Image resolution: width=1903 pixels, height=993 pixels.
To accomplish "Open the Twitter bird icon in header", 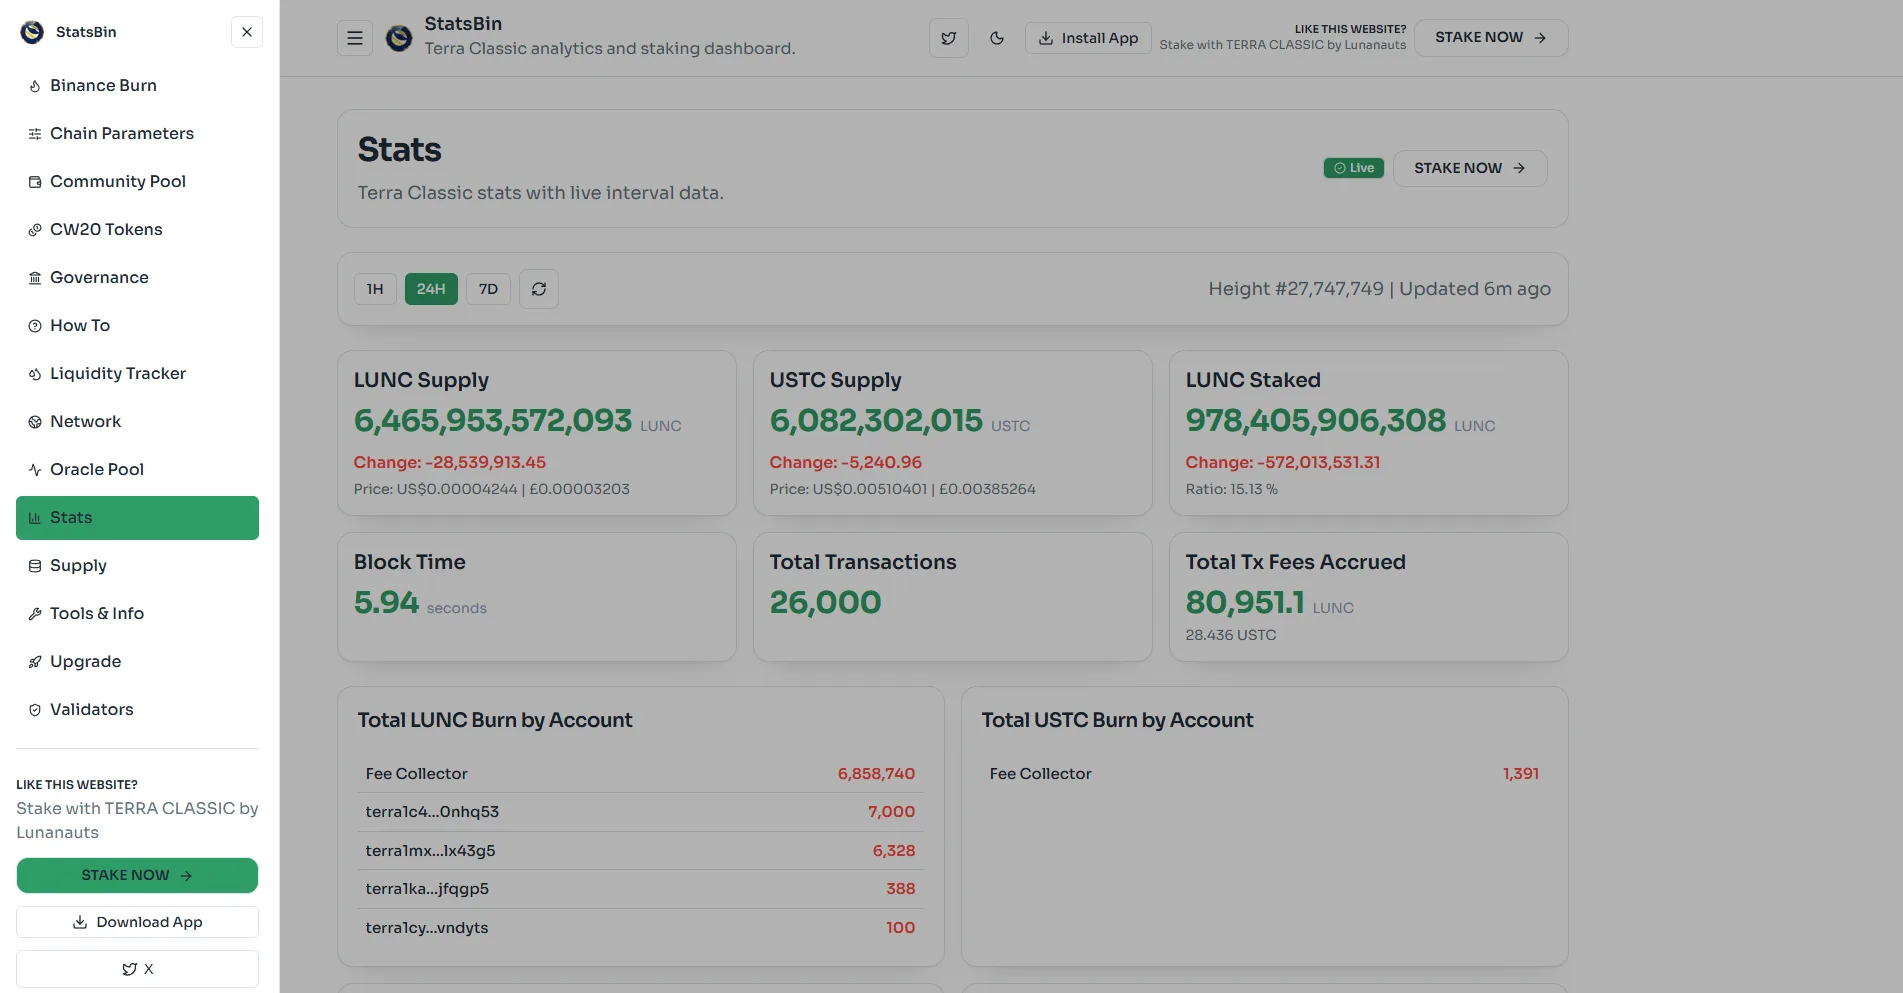I will click(x=948, y=38).
